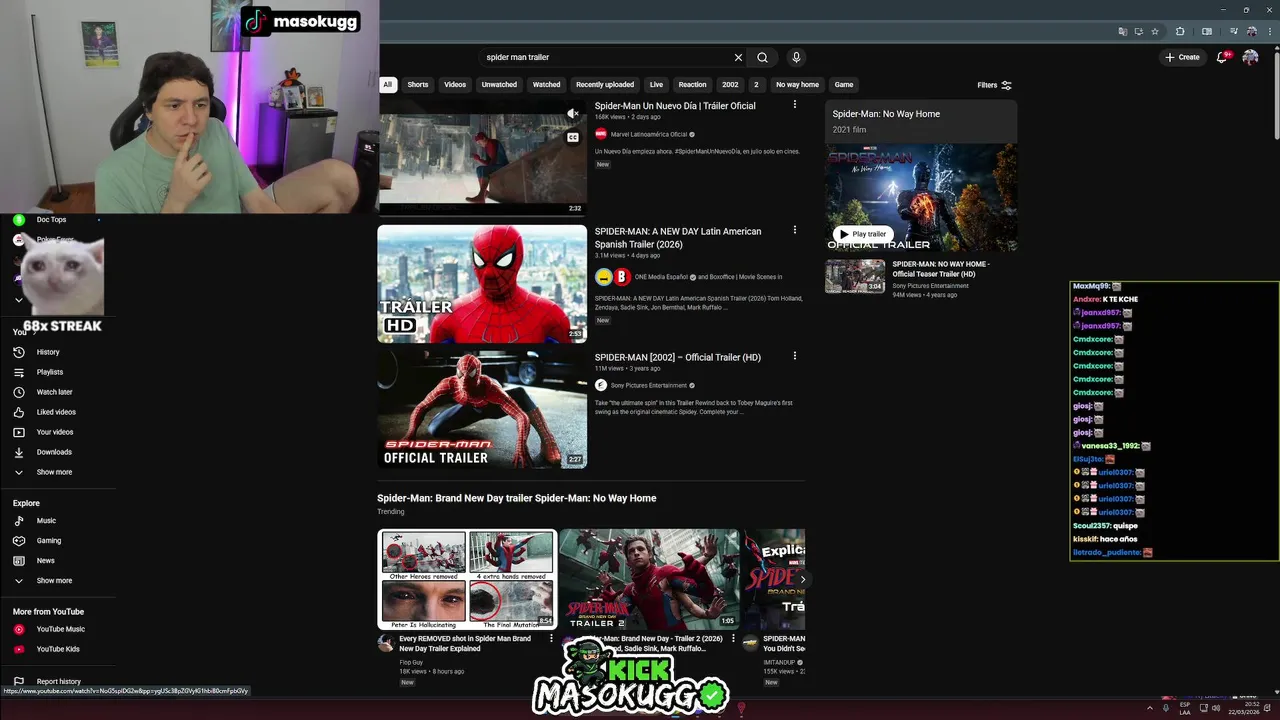Open options for Spider-Man Un Nuevo Día video
The height and width of the screenshot is (720, 1280).
795,105
